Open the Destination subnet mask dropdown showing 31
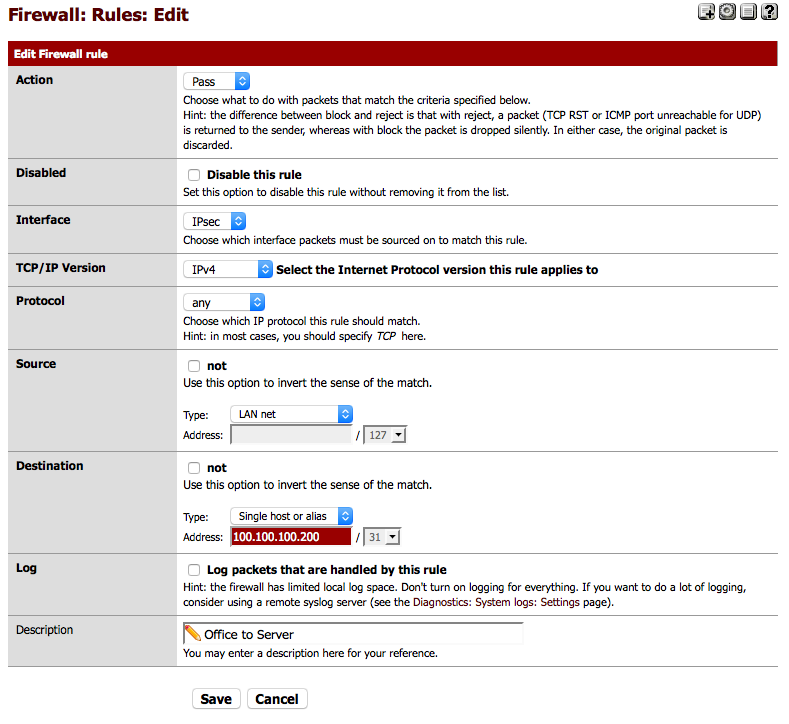Image resolution: width=789 pixels, height=724 pixels. pyautogui.click(x=382, y=537)
